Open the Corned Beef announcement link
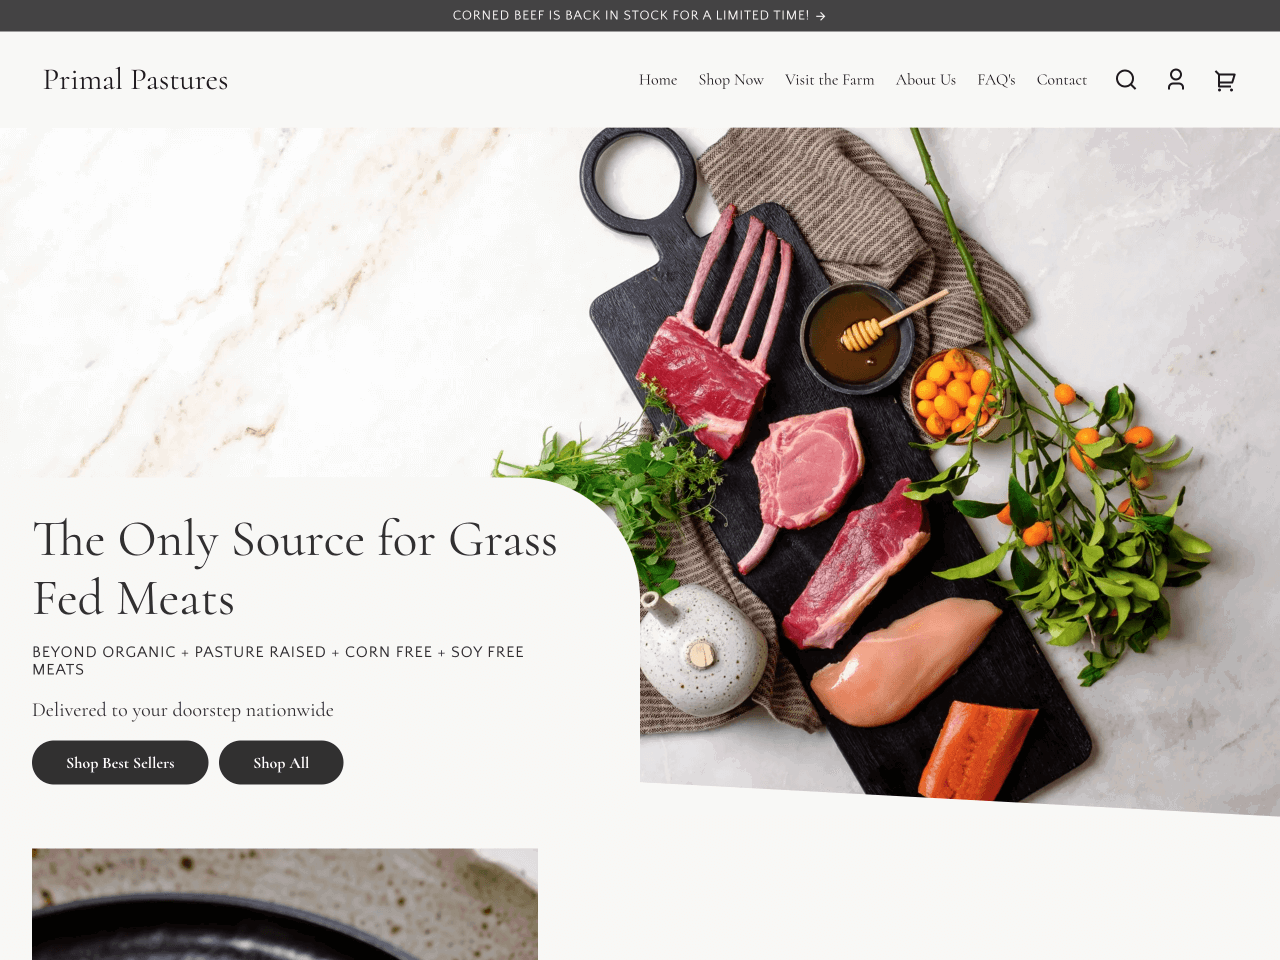The height and width of the screenshot is (960, 1280). click(x=631, y=16)
